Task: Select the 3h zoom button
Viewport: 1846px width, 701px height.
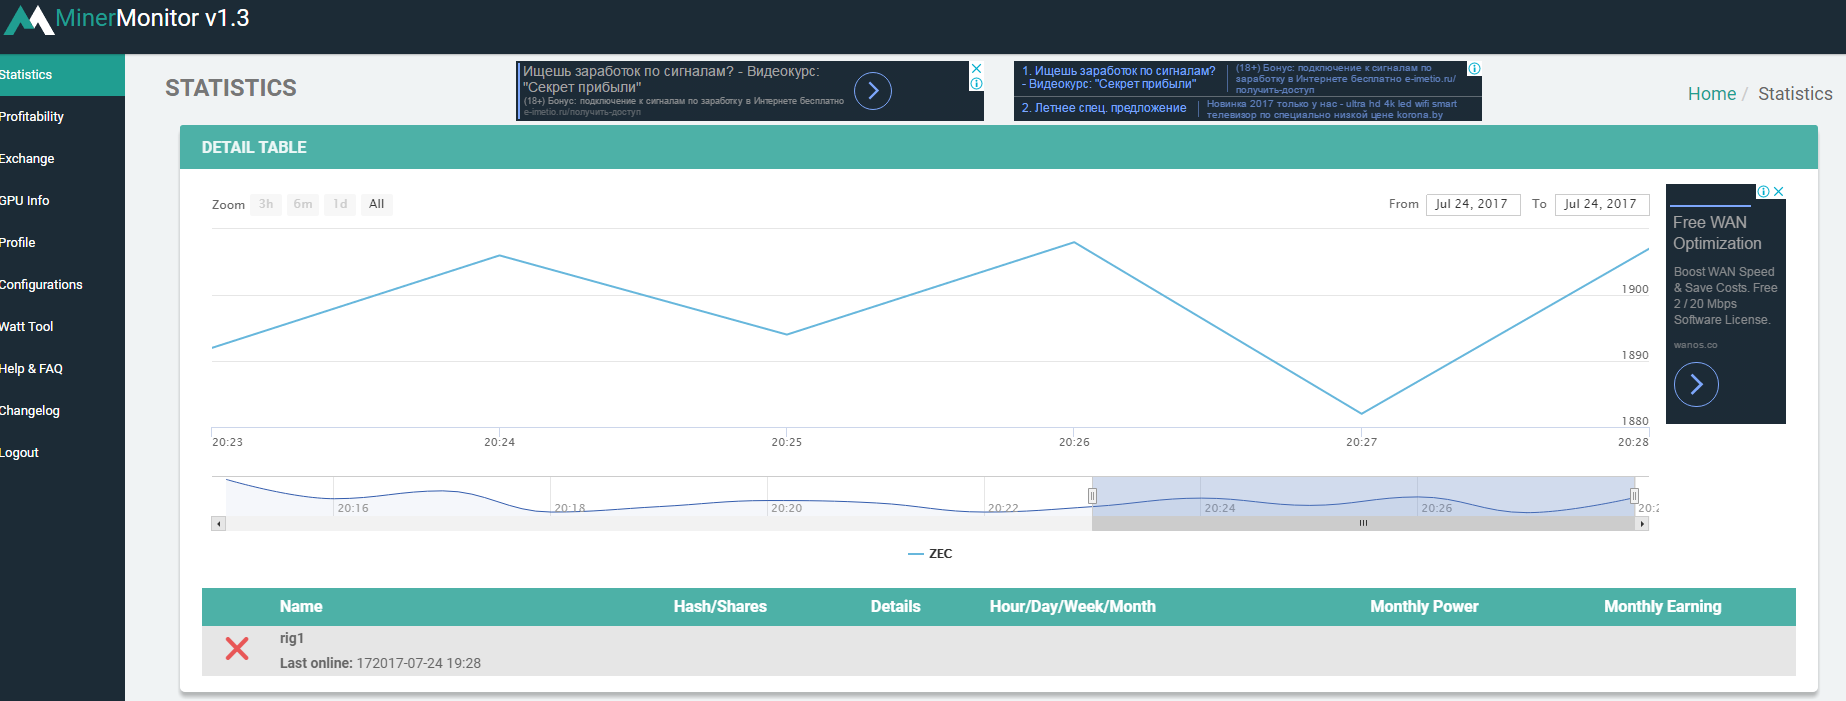Action: pos(266,204)
